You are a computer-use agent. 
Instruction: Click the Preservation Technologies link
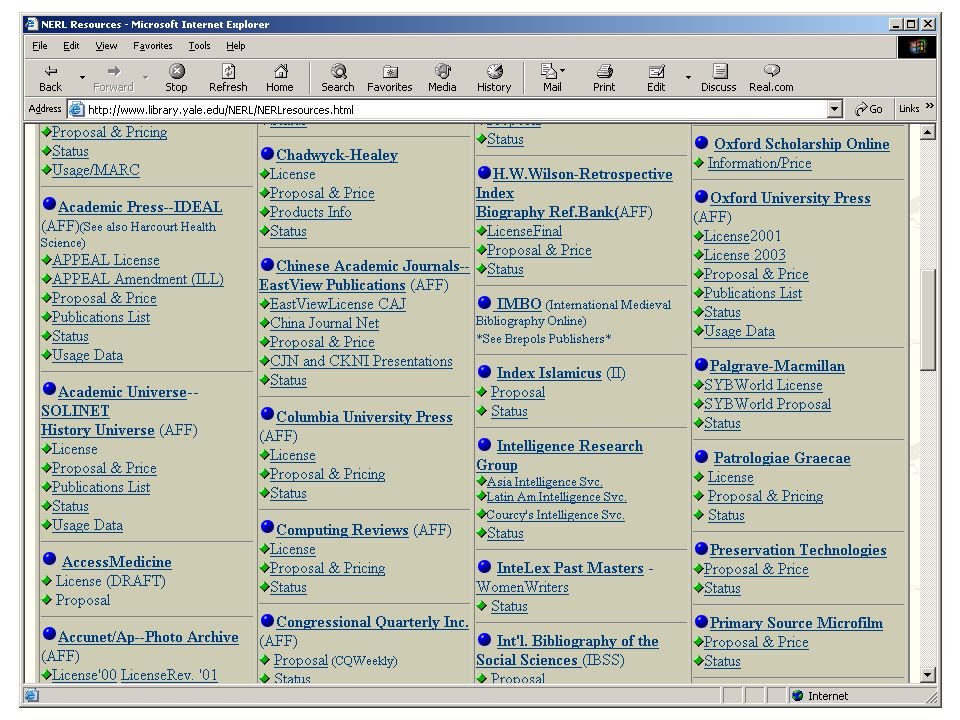pyautogui.click(x=798, y=550)
